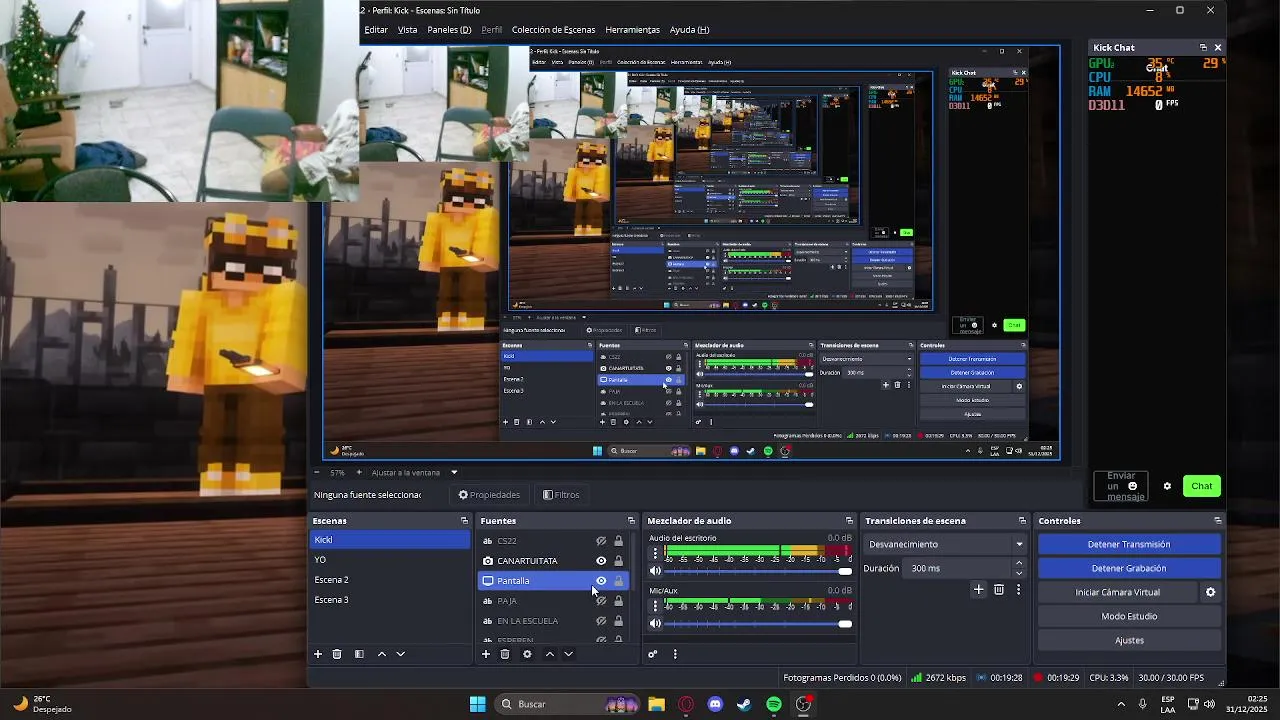This screenshot has height=720, width=1280.
Task: Zoom in preview with plus icon
Action: (x=359, y=472)
